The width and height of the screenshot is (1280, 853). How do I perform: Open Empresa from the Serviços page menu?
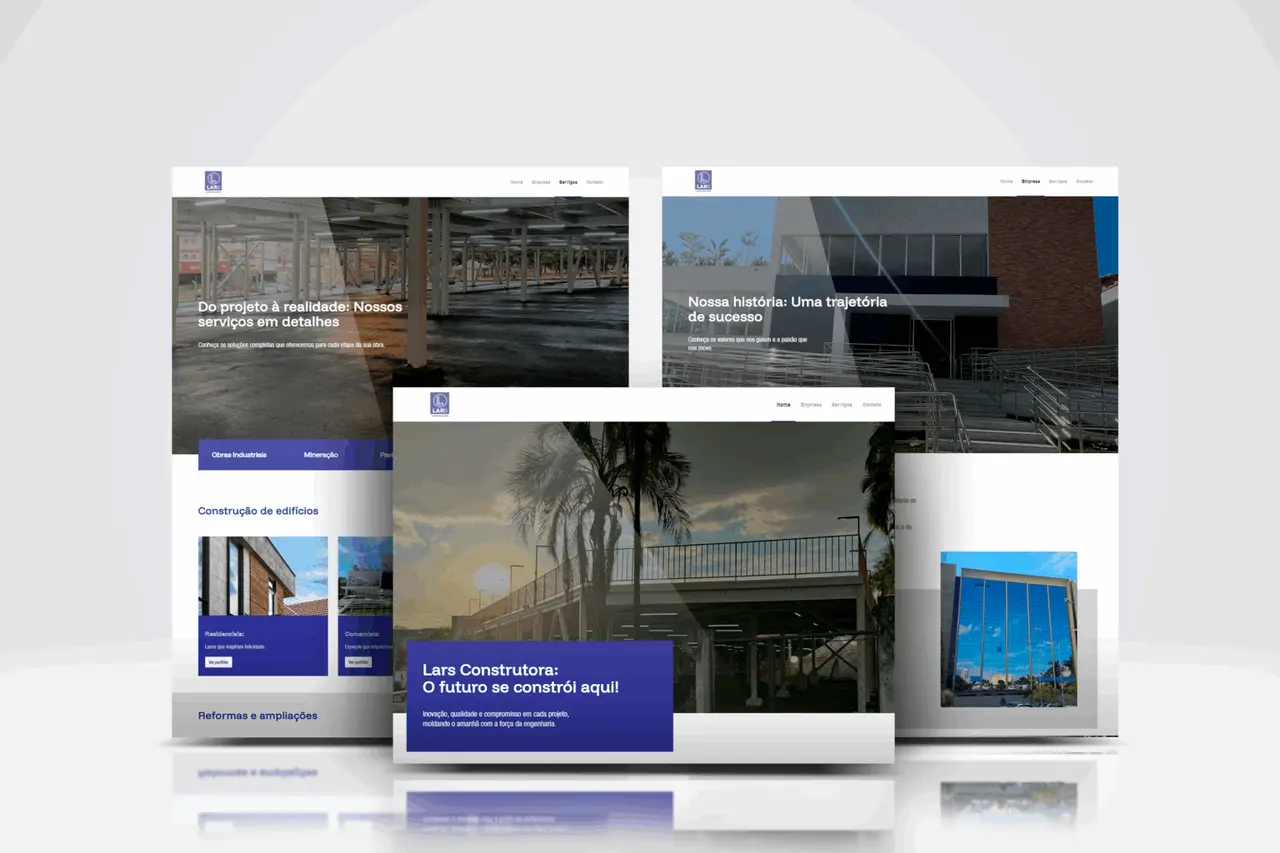541,182
